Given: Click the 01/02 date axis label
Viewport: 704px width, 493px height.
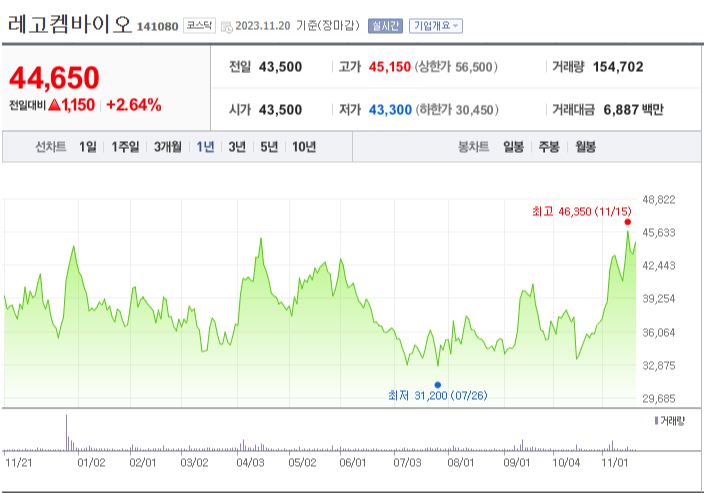Looking at the screenshot, I should coord(91,462).
